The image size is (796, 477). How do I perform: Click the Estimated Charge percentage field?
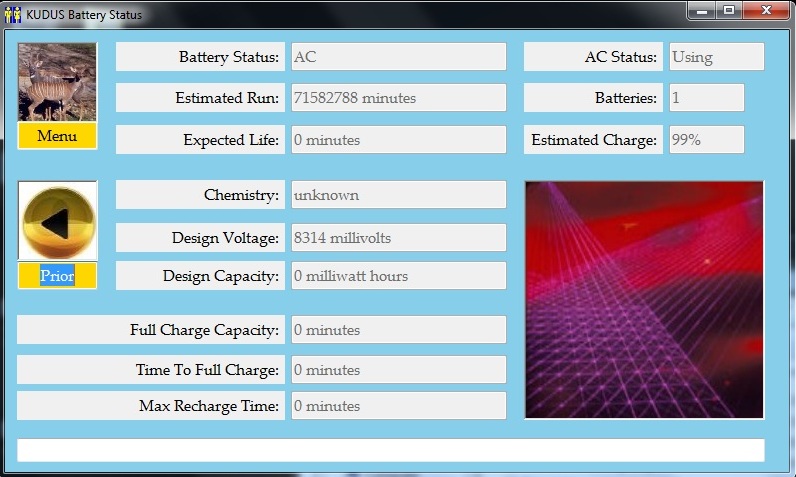pyautogui.click(x=705, y=140)
